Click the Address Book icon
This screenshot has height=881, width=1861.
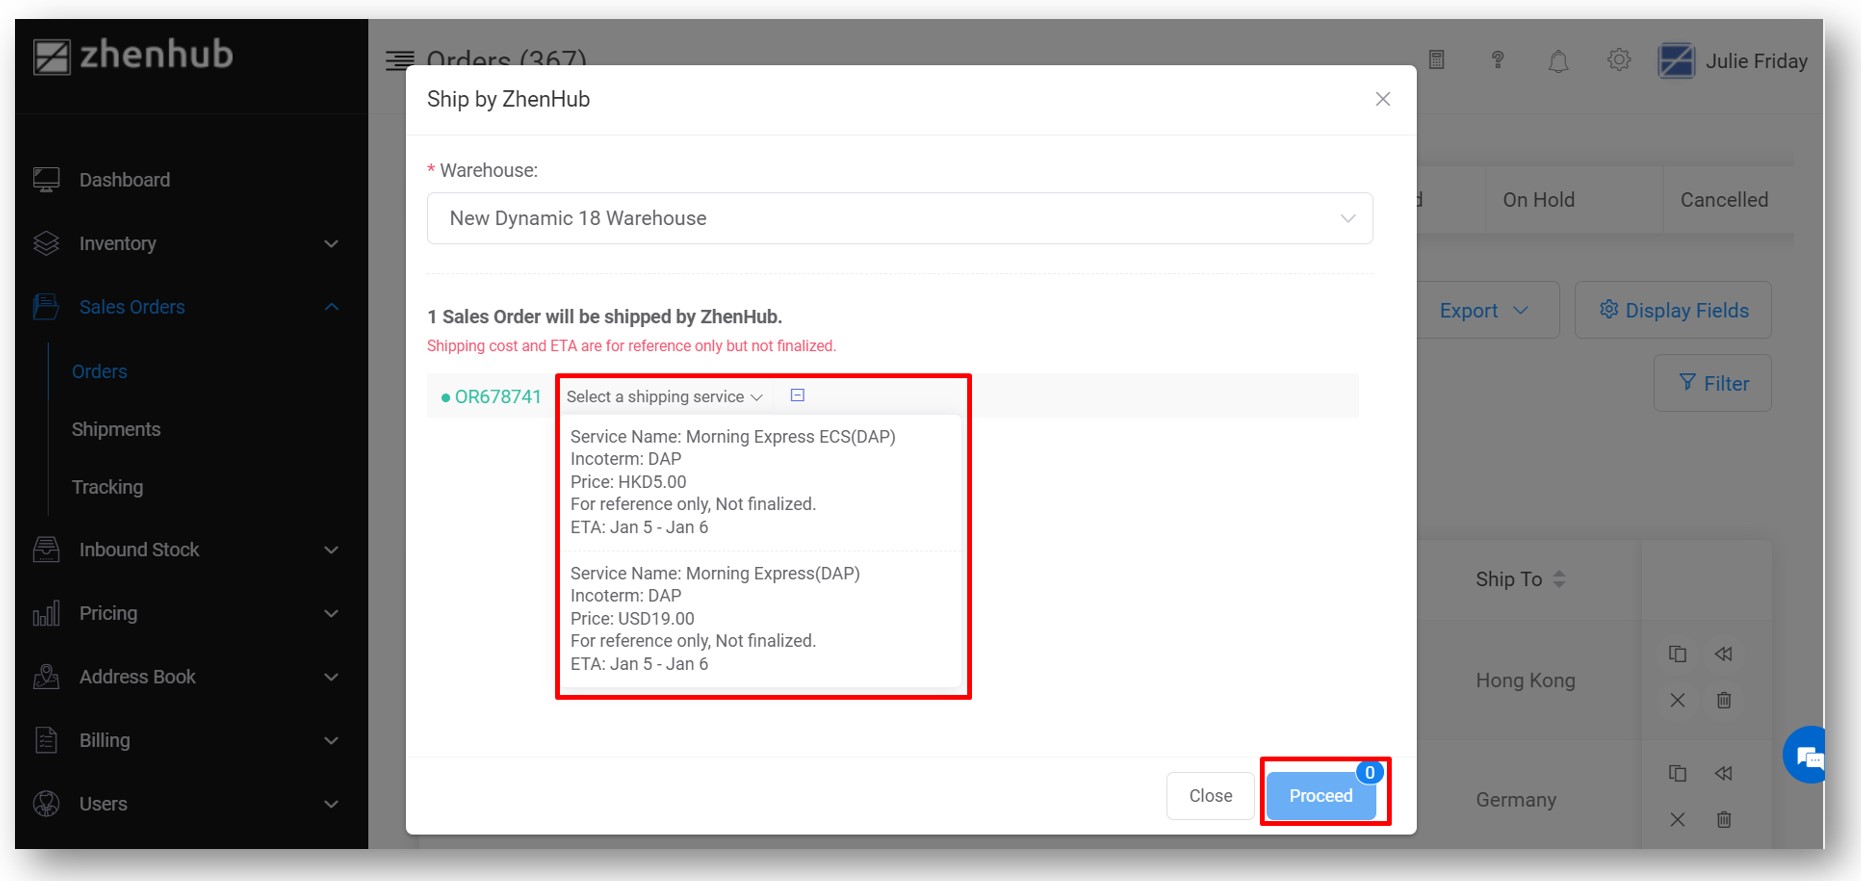coord(46,677)
